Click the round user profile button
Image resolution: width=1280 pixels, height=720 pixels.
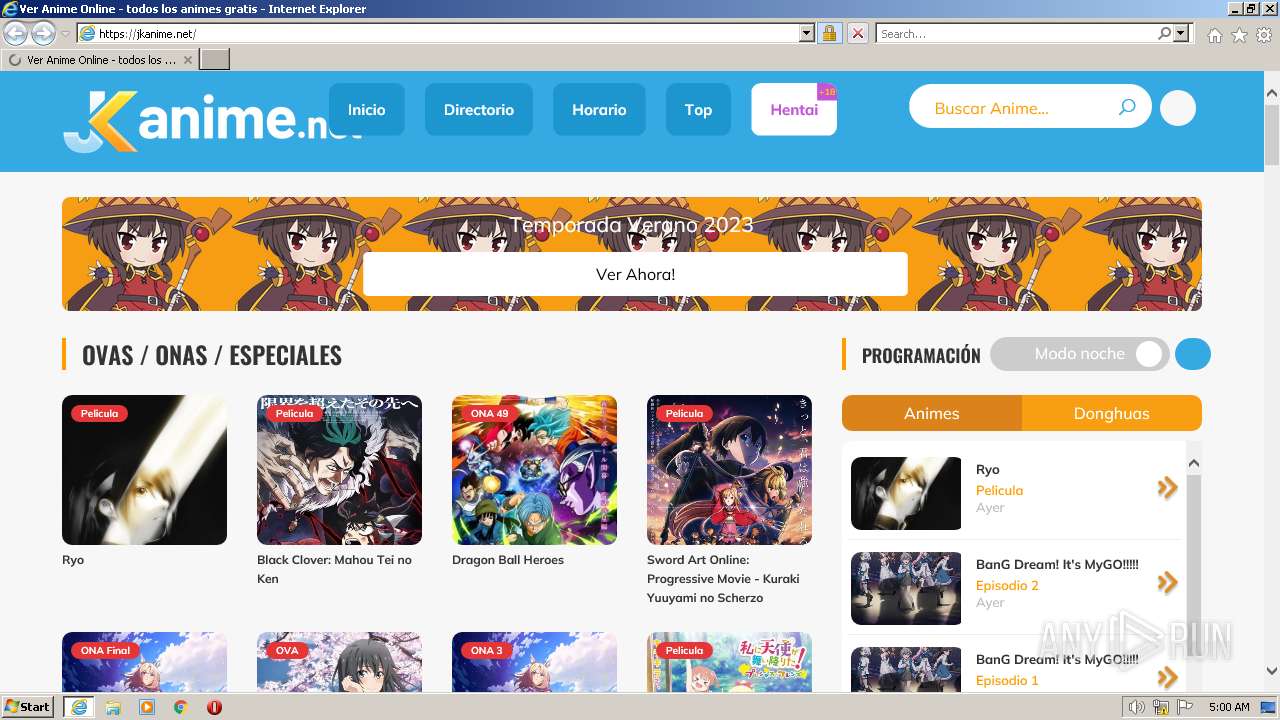1178,107
